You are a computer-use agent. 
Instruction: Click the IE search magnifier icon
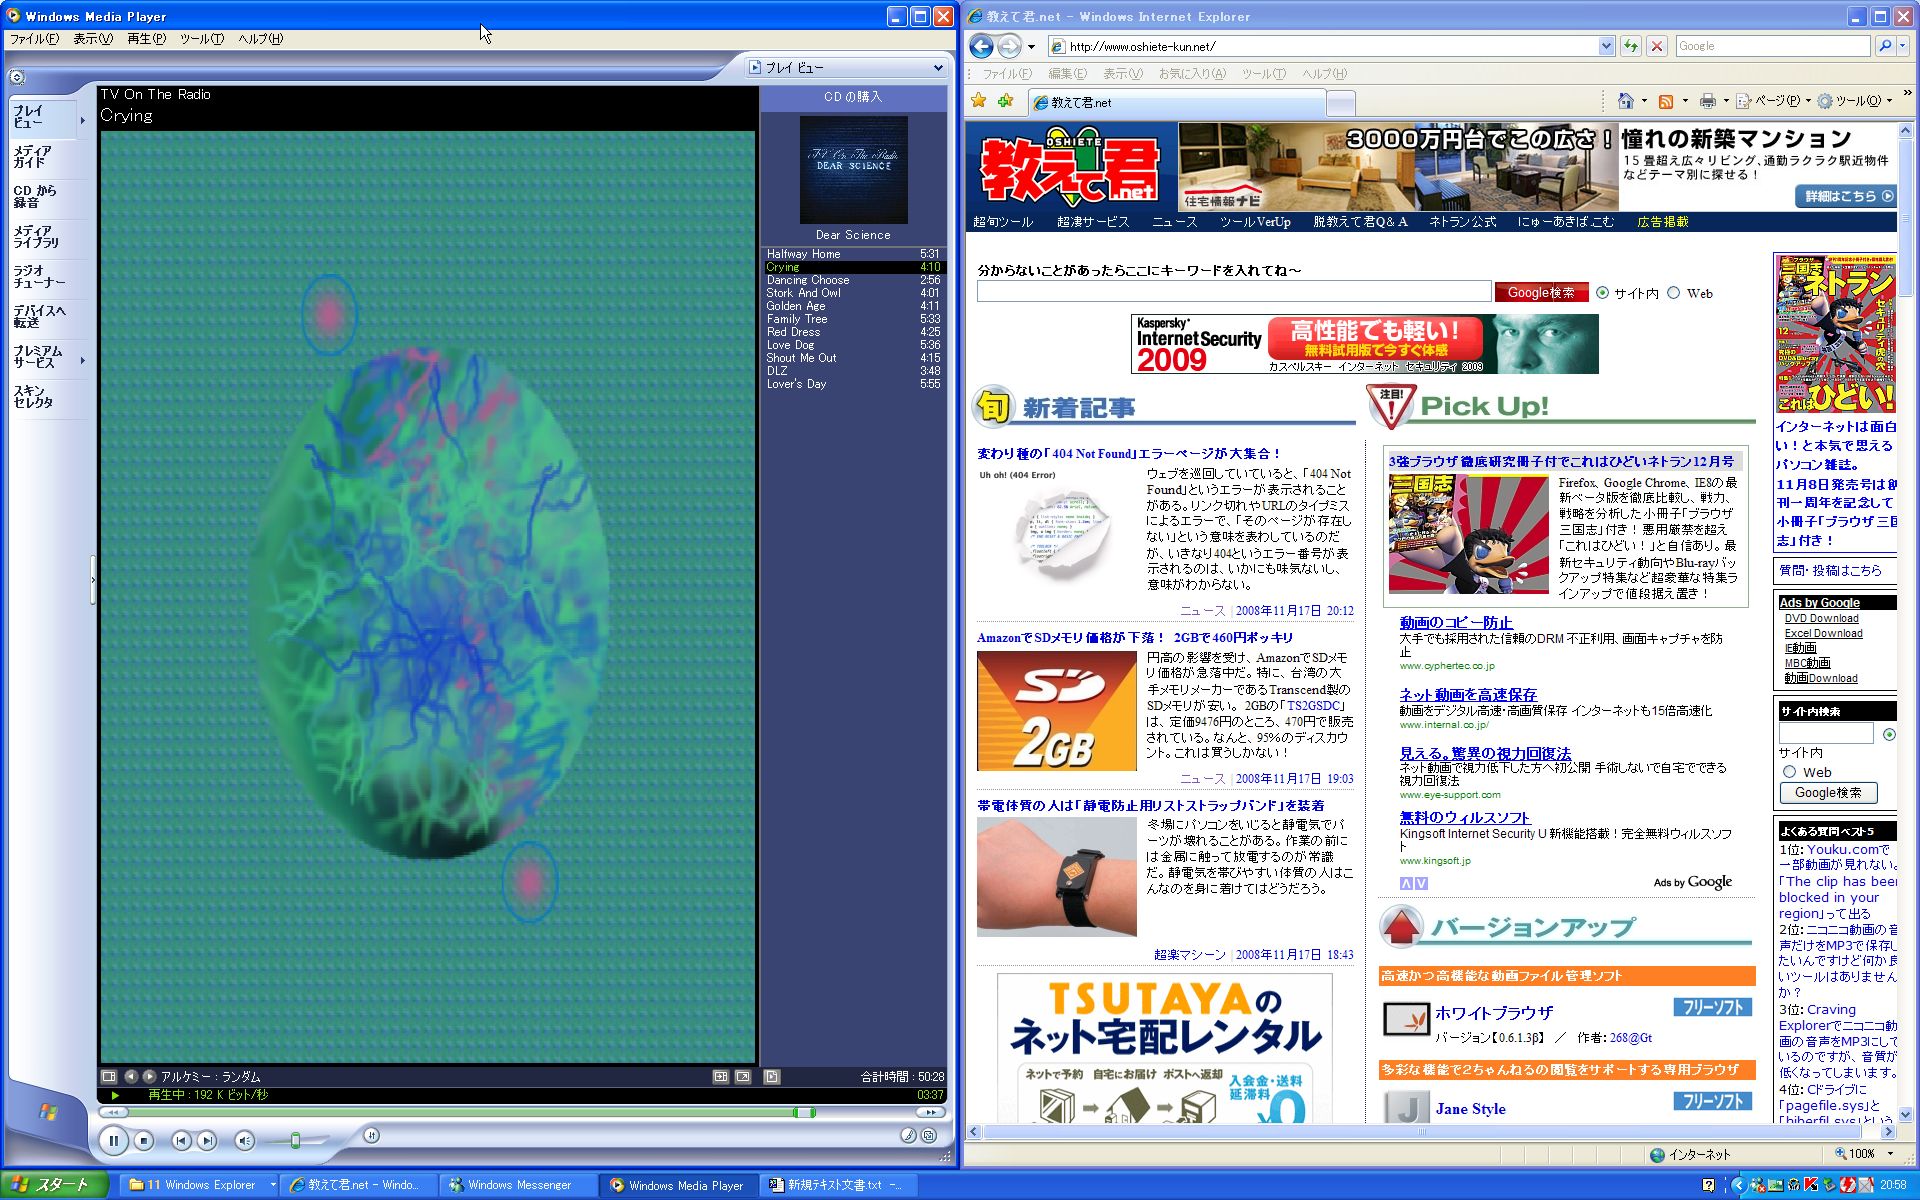point(1884,46)
